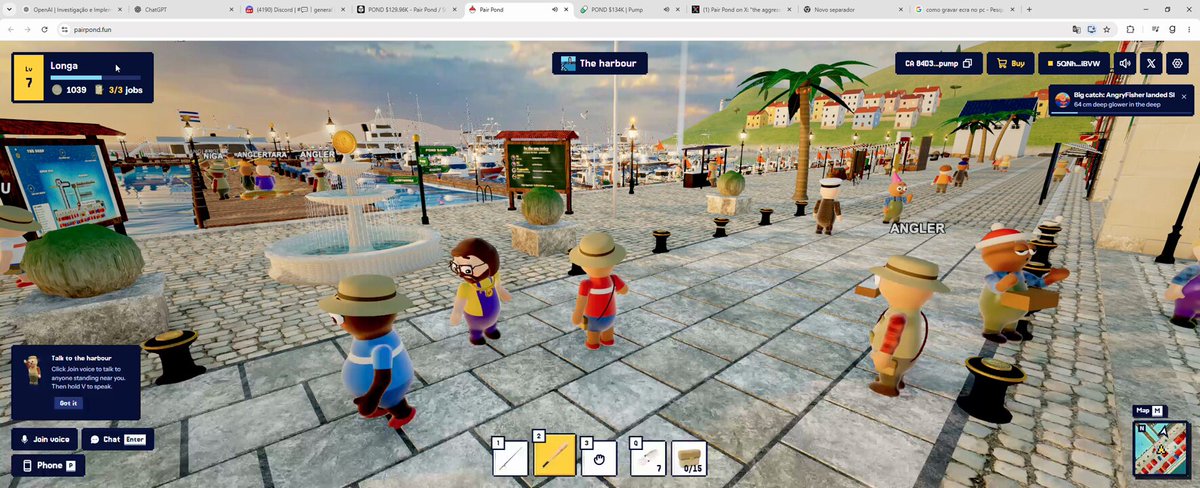The height and width of the screenshot is (488, 1200).
Task: Bookmark this page with the star icon
Action: [1105, 29]
